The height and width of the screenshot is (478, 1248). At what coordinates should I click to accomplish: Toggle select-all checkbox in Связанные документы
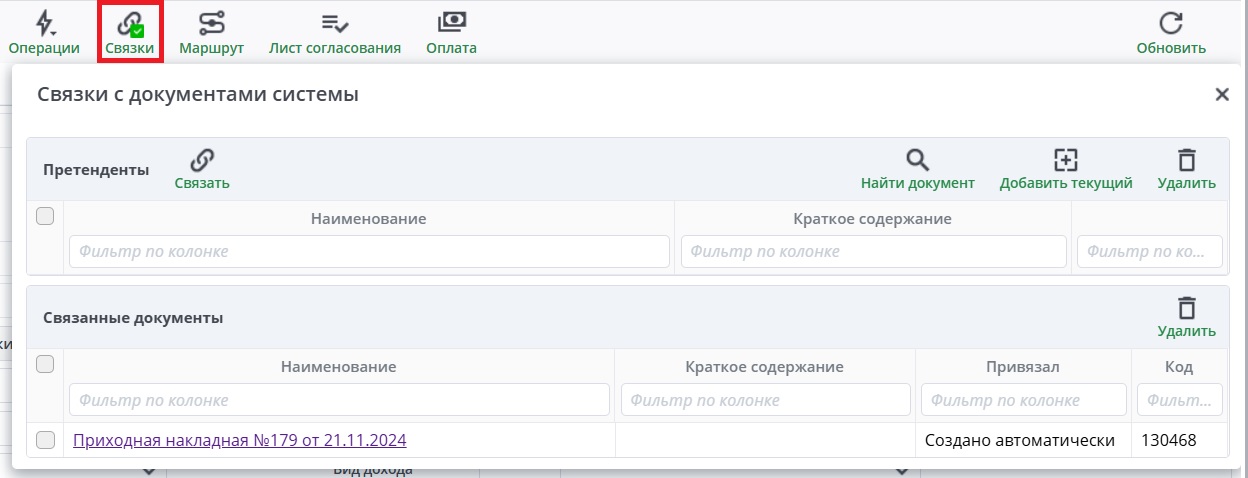[45, 365]
